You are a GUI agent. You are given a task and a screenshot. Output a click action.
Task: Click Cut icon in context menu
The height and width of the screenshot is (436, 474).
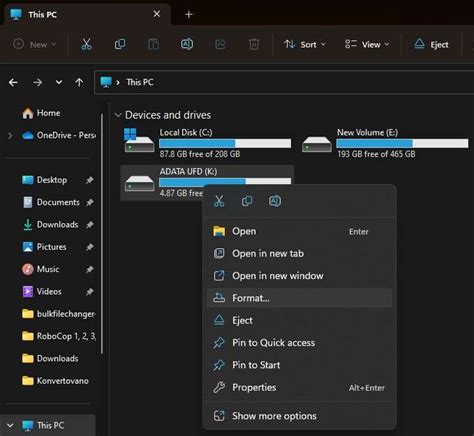219,201
